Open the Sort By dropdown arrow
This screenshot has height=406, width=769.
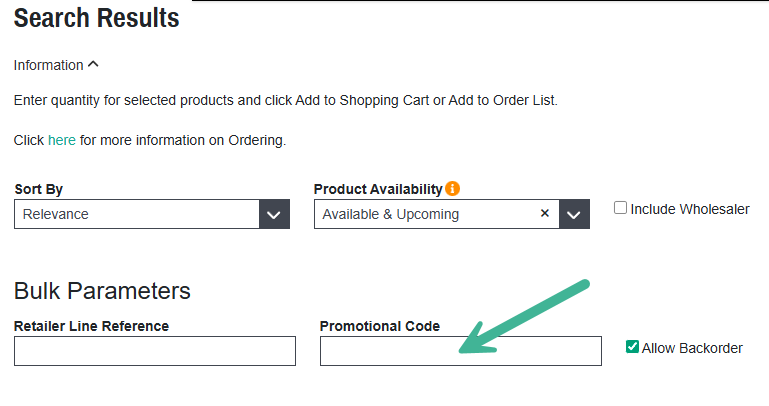275,214
